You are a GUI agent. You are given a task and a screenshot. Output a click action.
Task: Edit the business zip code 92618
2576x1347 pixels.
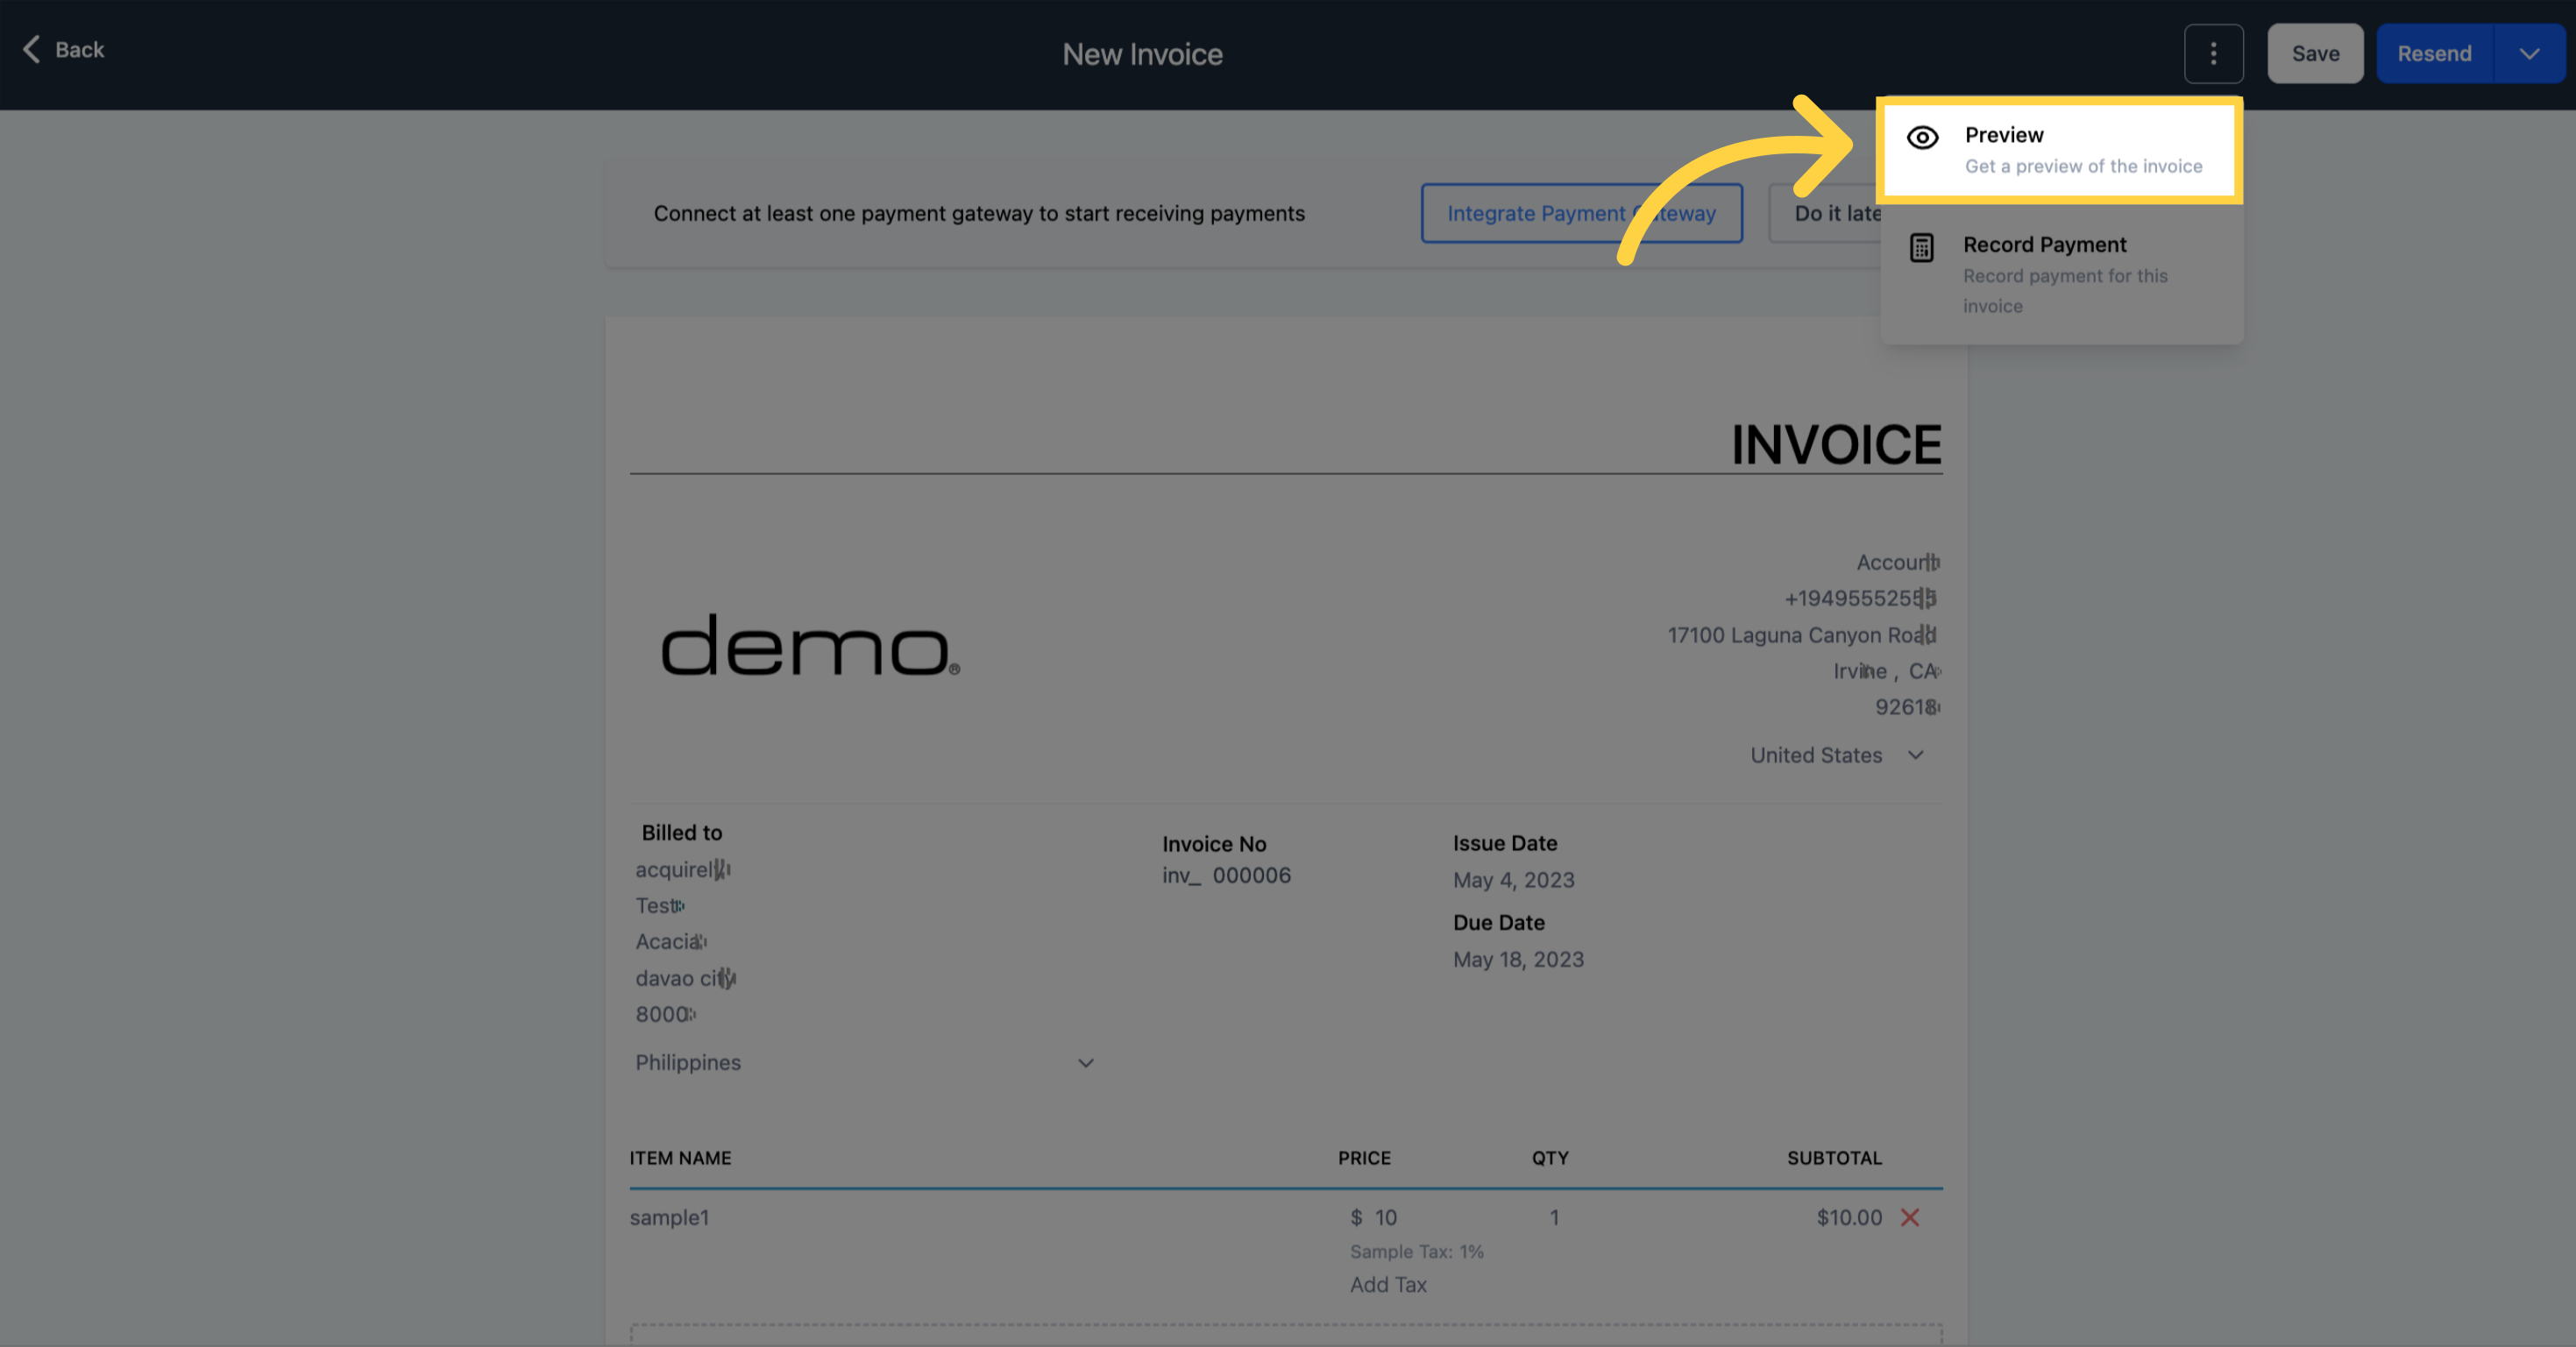tap(1907, 708)
